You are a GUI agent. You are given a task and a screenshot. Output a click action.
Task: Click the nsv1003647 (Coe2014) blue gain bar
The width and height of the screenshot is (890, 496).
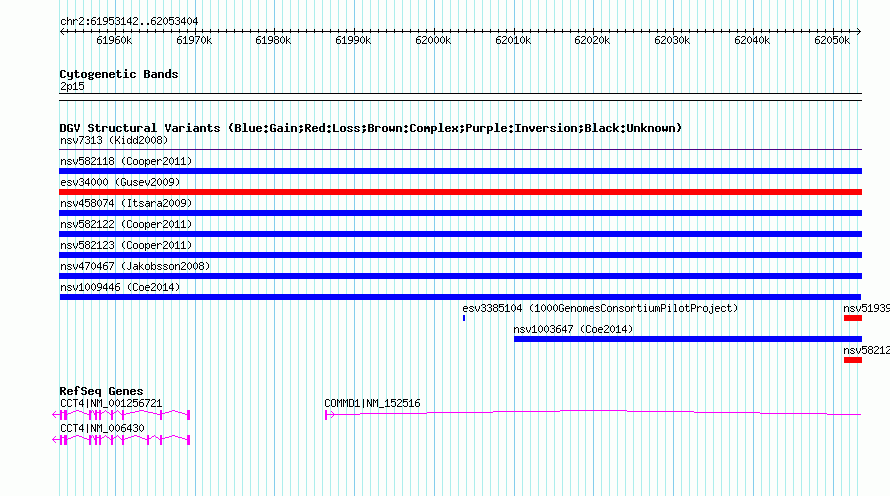coord(687,339)
